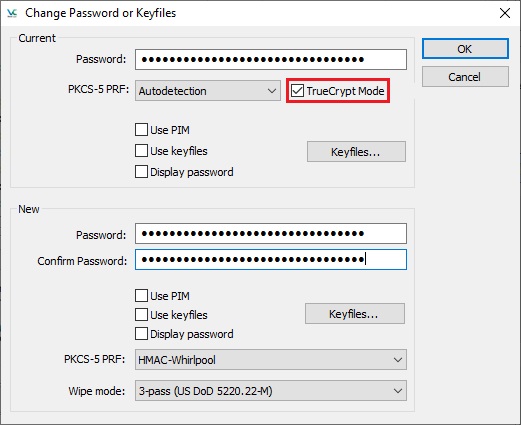The width and height of the screenshot is (521, 425).
Task: Uncheck the TrueCrypt Mode checkbox
Action: tap(297, 91)
